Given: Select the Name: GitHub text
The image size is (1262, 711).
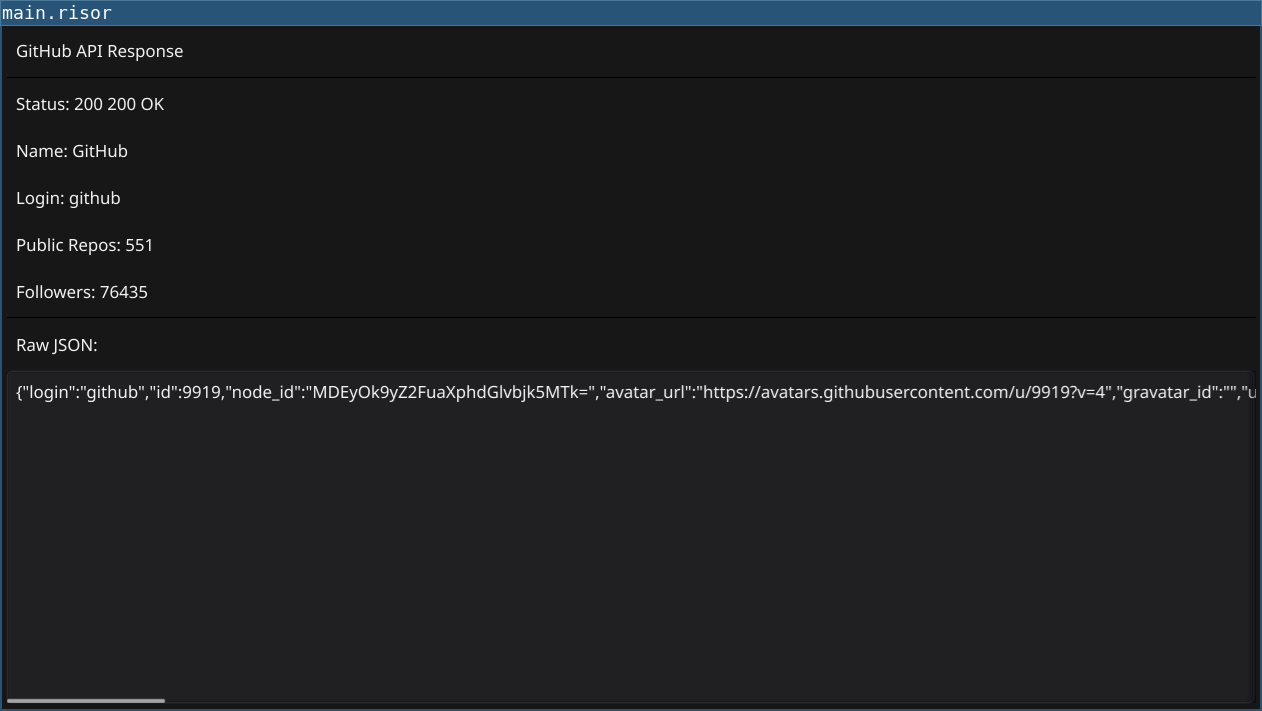Looking at the screenshot, I should (x=72, y=151).
